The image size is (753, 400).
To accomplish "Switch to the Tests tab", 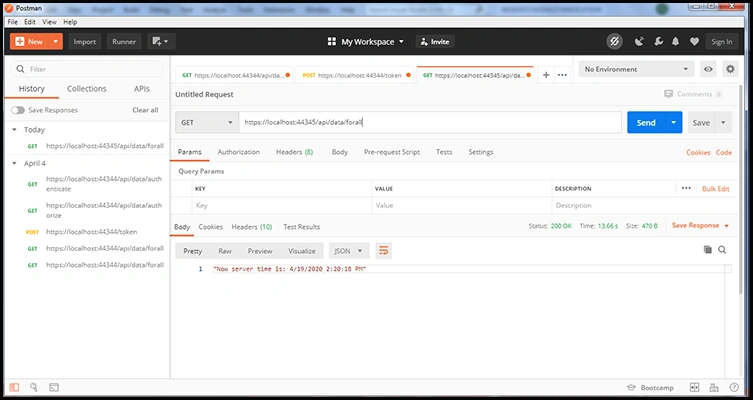I will tap(444, 152).
